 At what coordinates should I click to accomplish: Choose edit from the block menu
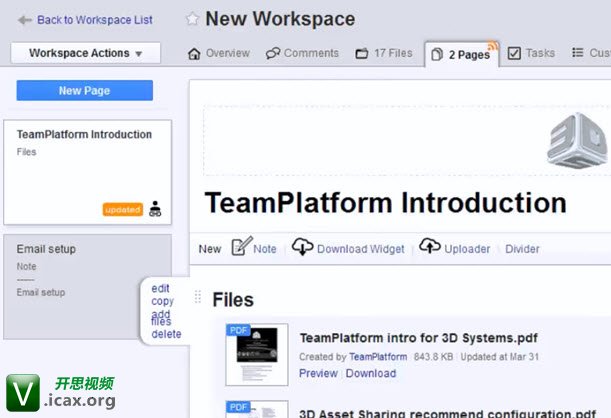[x=160, y=288]
